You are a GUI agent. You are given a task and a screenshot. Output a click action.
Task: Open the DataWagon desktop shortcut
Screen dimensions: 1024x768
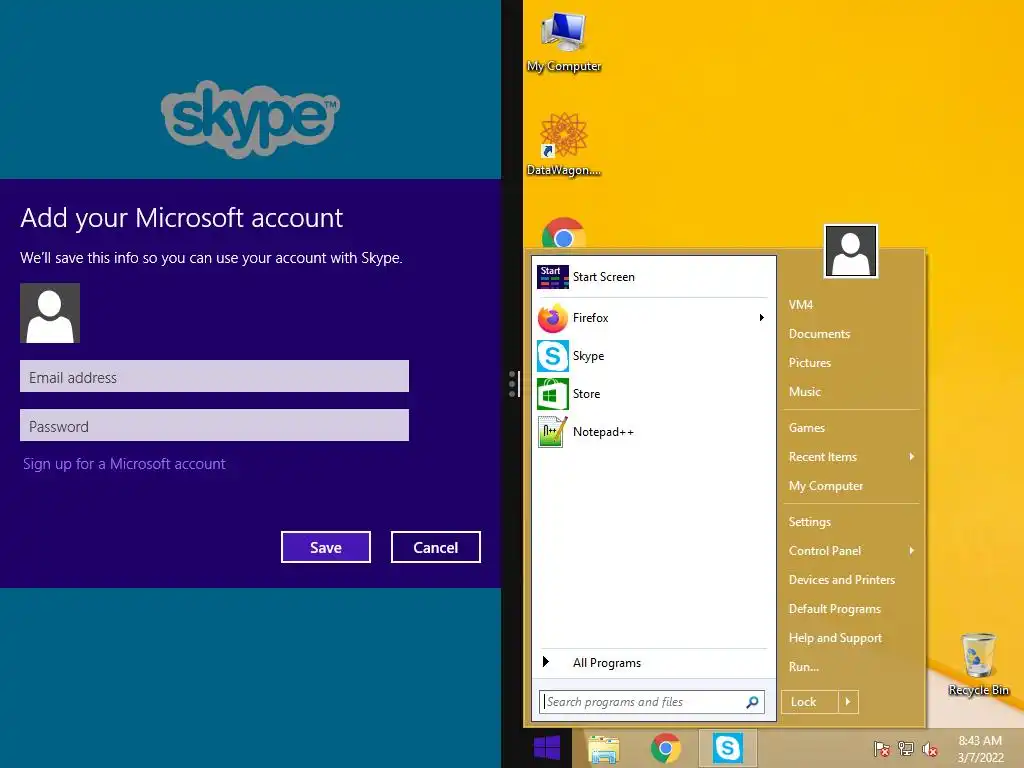(564, 144)
